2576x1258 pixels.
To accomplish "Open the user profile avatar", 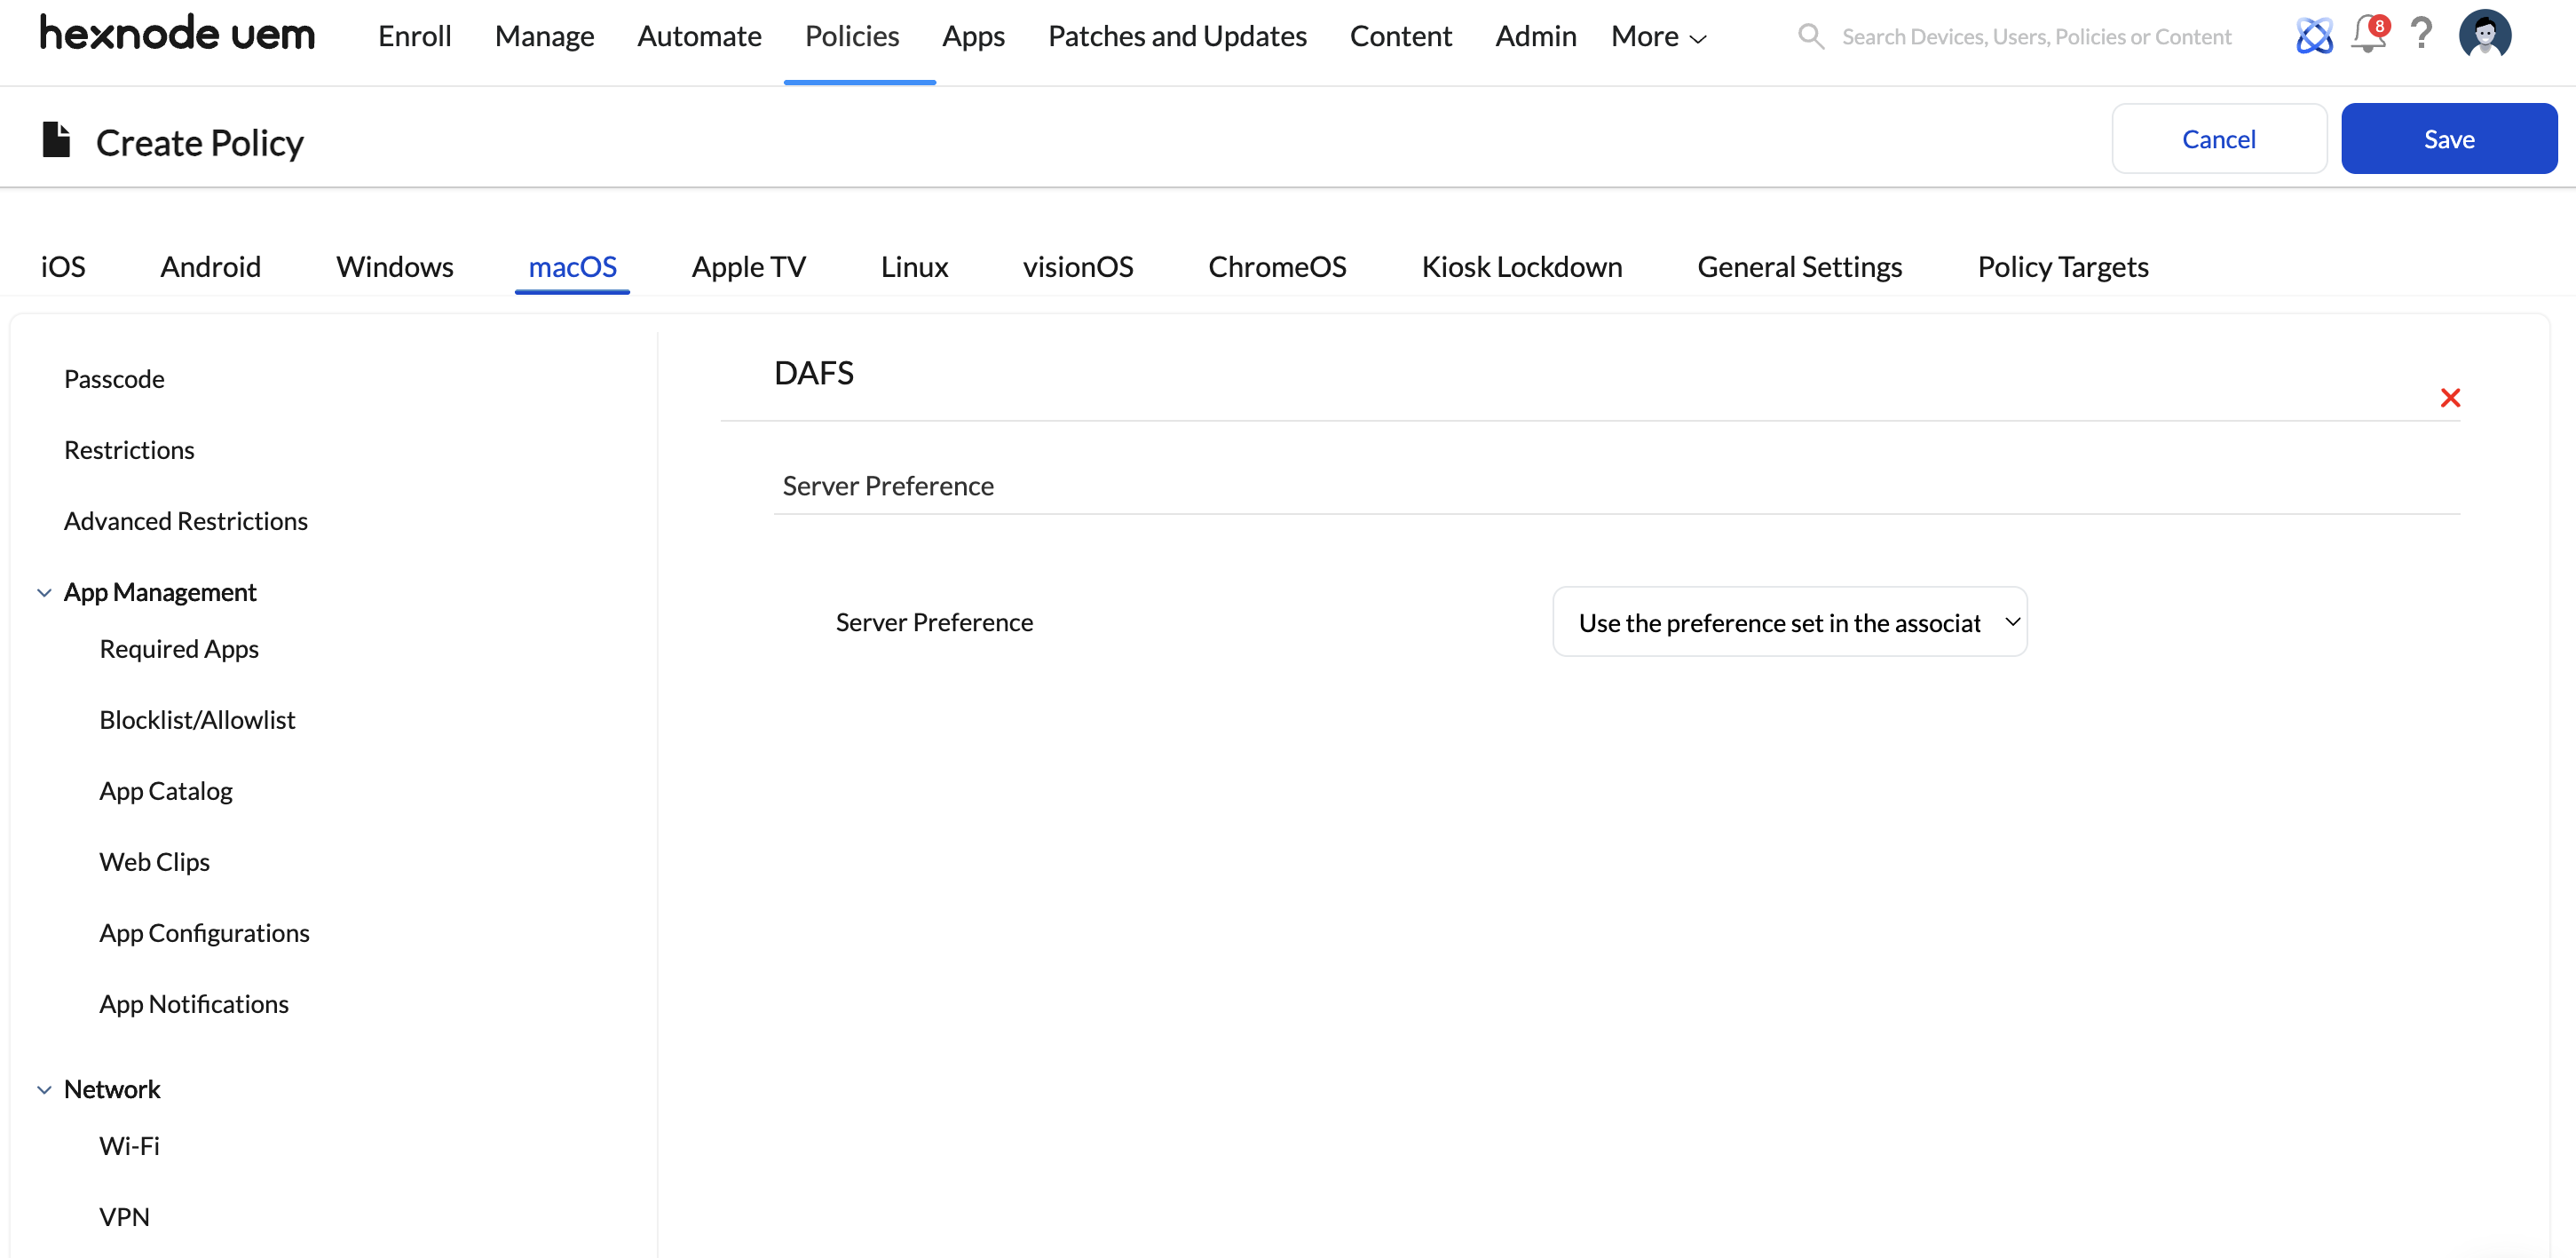I will [x=2484, y=35].
